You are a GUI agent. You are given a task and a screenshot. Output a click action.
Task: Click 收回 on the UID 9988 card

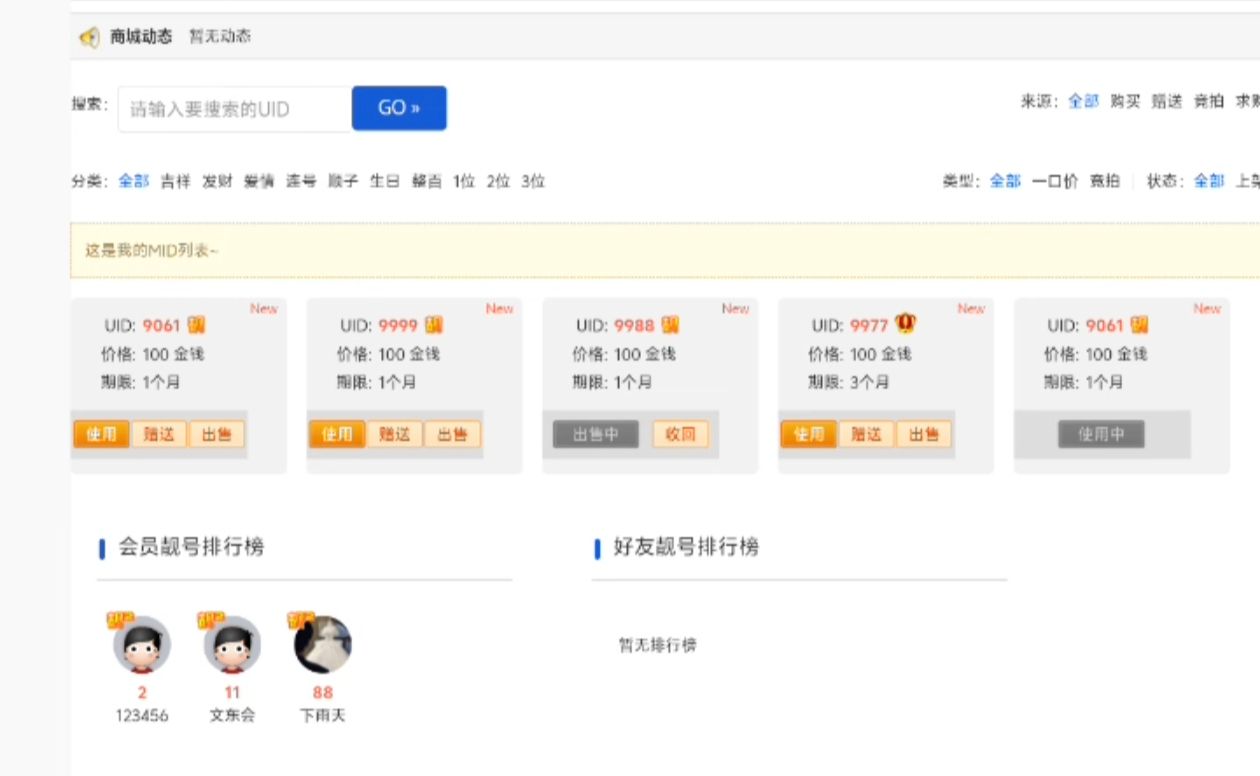pos(680,434)
